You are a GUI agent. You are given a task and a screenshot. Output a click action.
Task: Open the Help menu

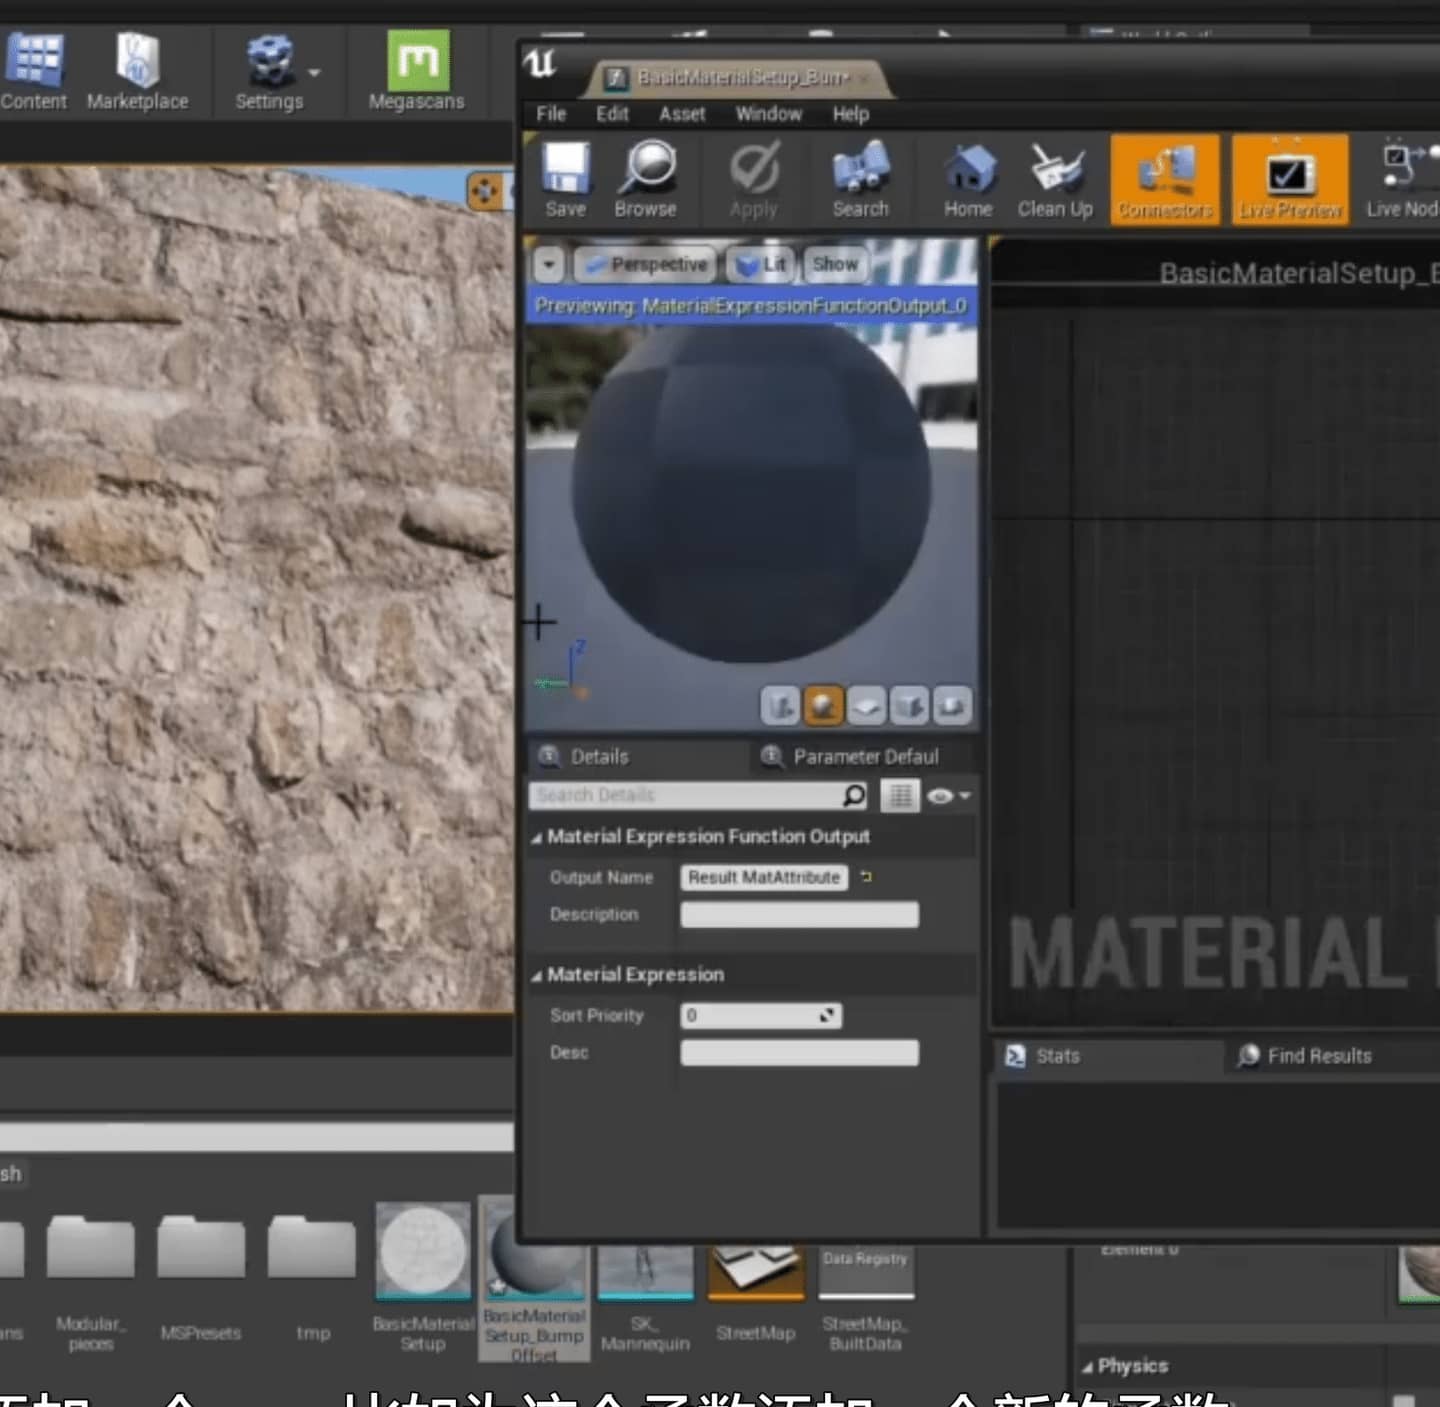(850, 114)
